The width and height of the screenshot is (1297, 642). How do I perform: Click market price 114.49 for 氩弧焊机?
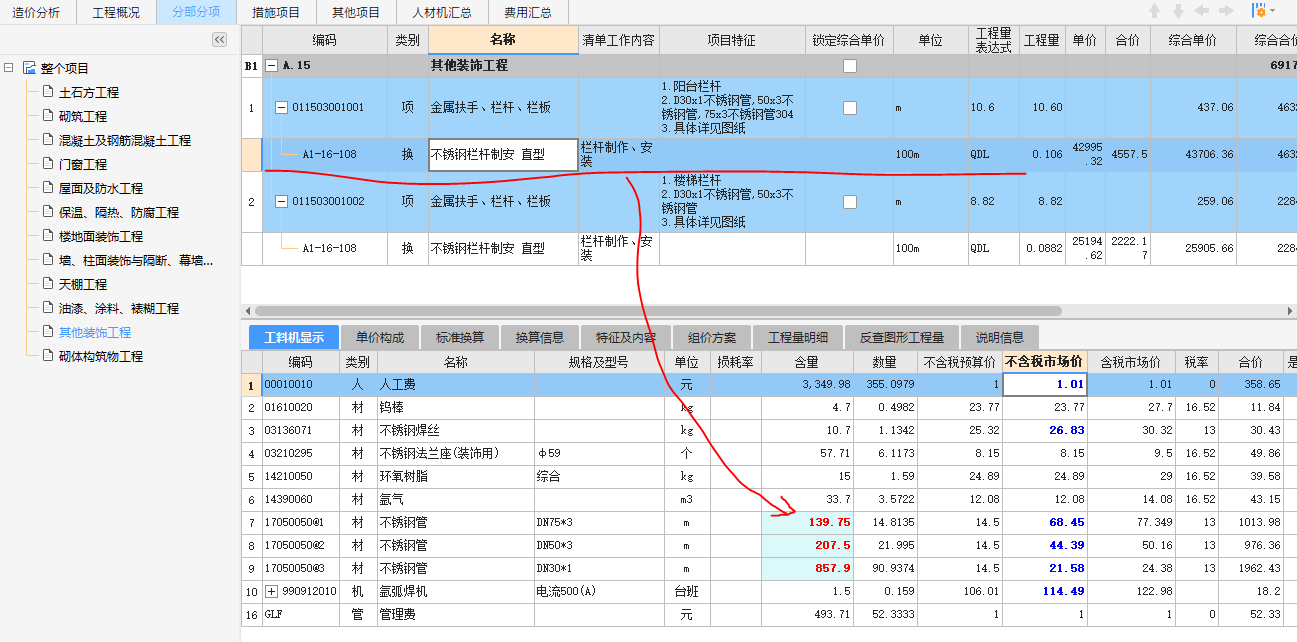(1045, 591)
